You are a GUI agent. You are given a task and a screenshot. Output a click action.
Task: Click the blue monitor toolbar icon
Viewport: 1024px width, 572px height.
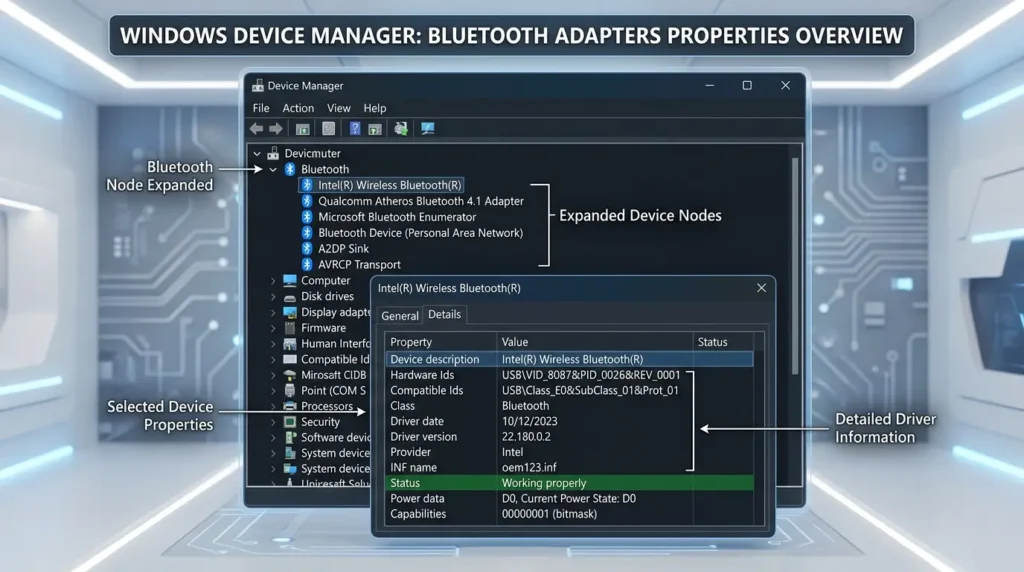(x=428, y=129)
